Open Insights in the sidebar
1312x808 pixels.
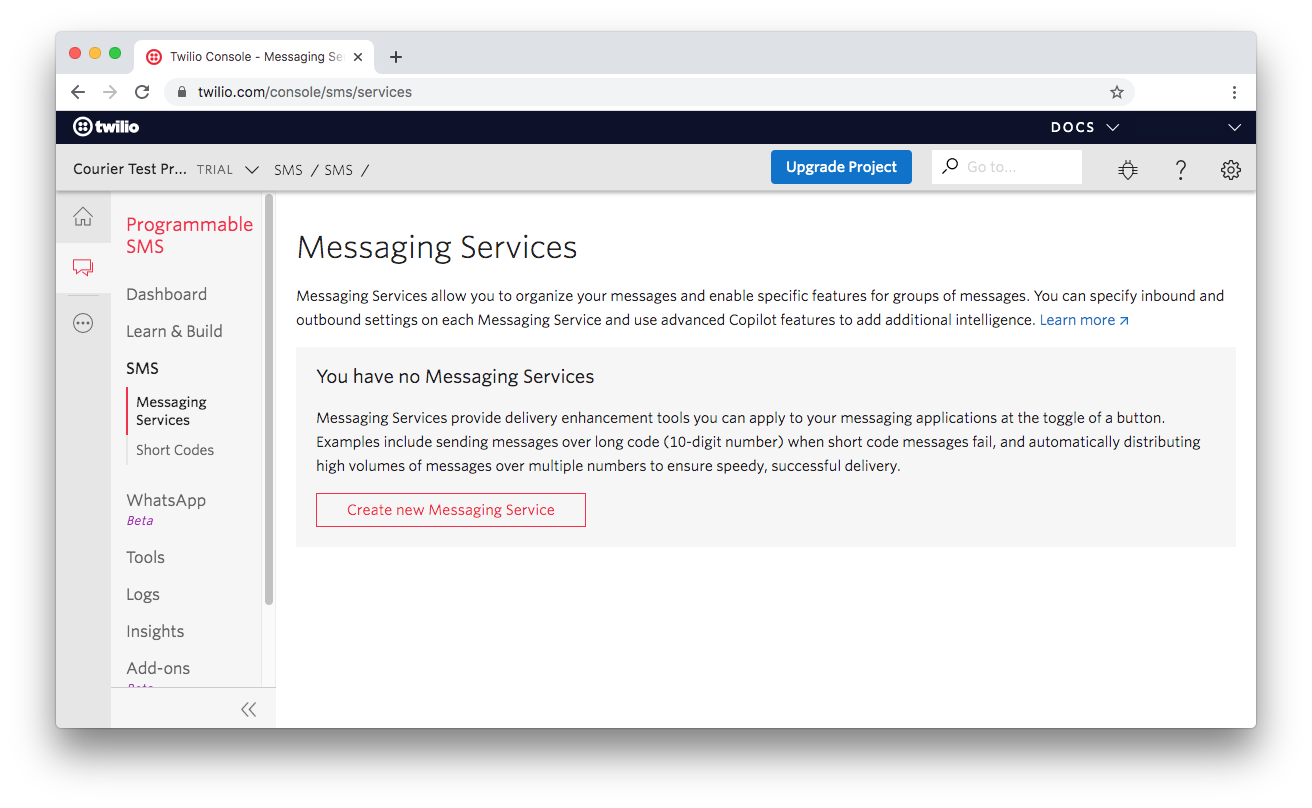pyautogui.click(x=155, y=631)
